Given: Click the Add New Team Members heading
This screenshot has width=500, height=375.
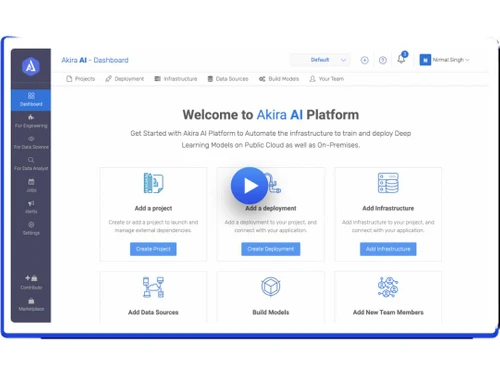Looking at the screenshot, I should (x=388, y=312).
